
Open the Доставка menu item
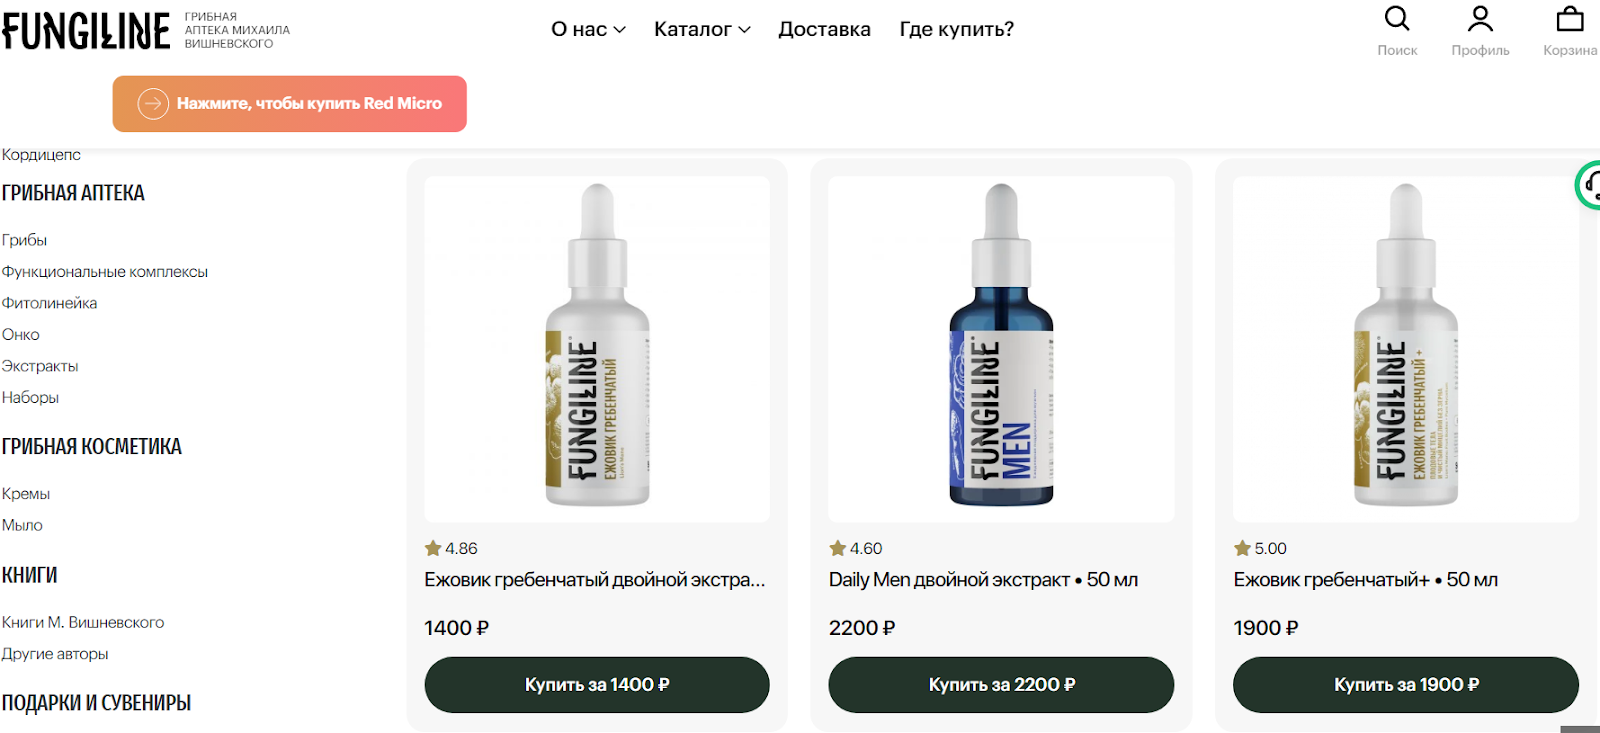(x=824, y=29)
